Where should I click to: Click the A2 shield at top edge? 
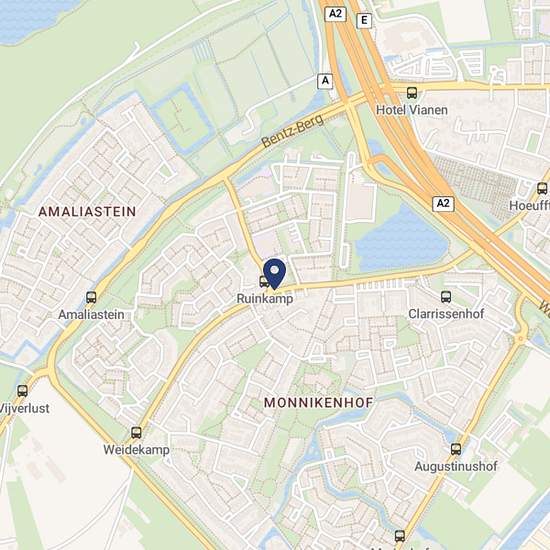coord(335,14)
